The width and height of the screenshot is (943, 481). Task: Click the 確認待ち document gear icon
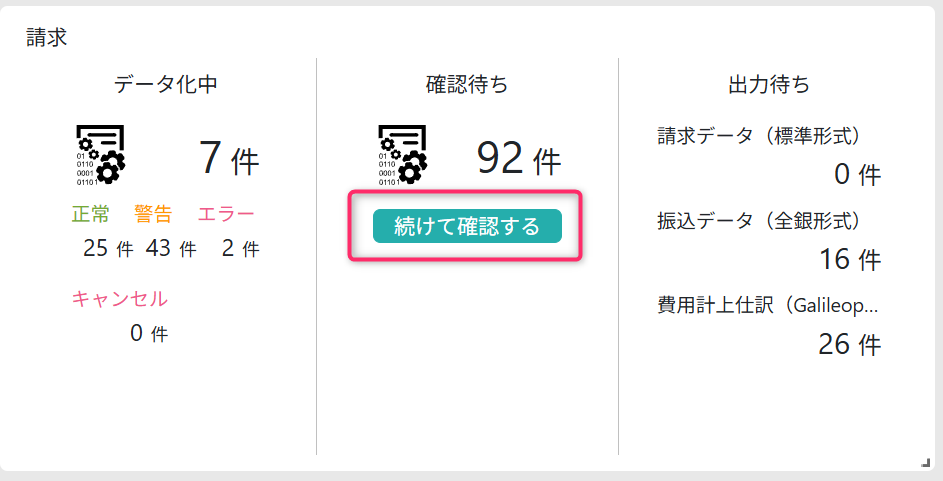403,155
